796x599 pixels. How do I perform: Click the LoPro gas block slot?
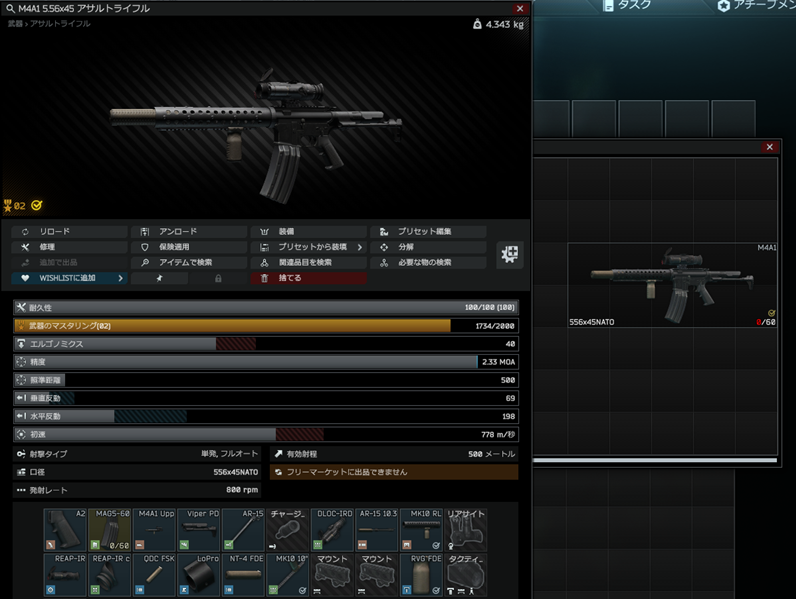(x=199, y=574)
